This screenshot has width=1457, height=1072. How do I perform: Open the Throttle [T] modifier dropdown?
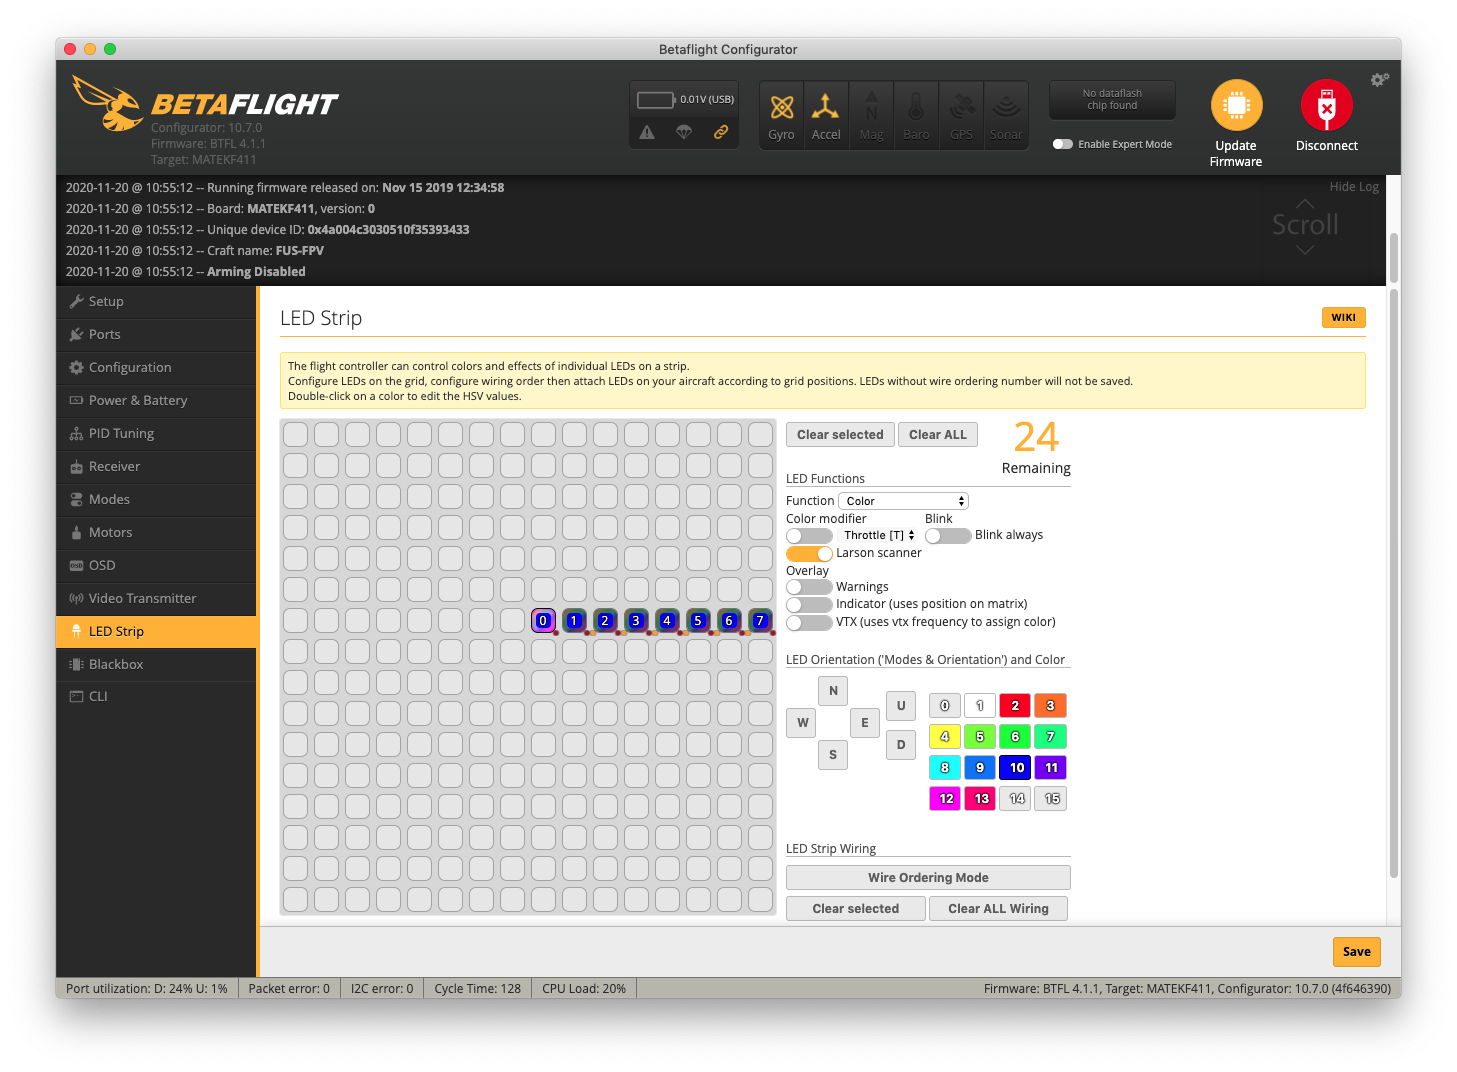coord(879,536)
